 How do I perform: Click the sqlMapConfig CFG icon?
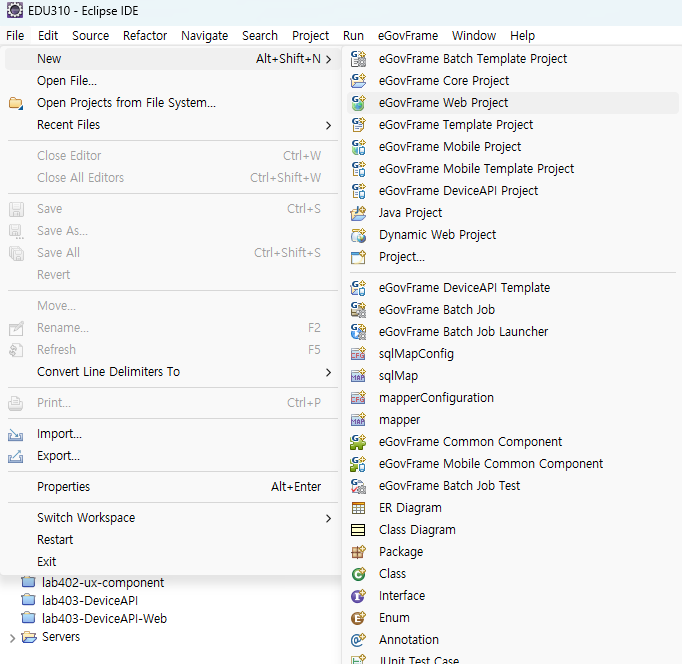tap(358, 354)
